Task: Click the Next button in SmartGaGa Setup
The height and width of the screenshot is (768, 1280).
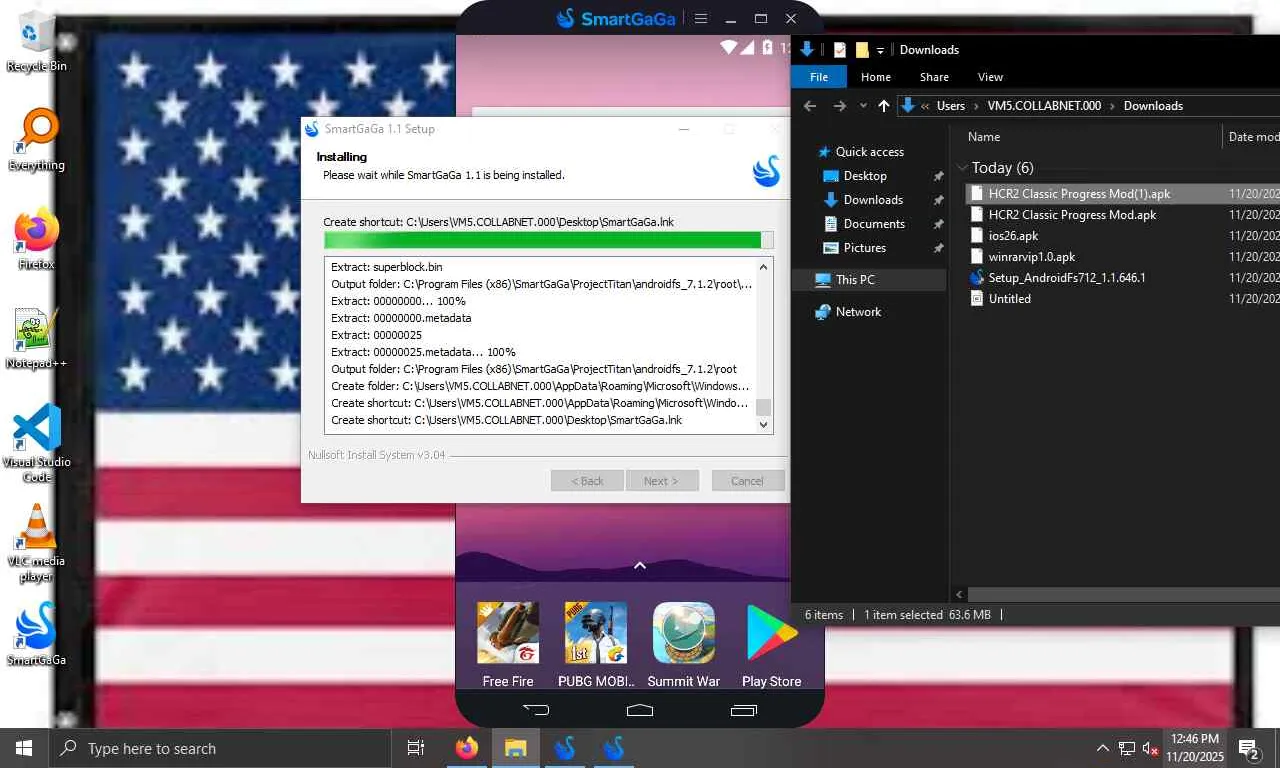Action: tap(661, 481)
